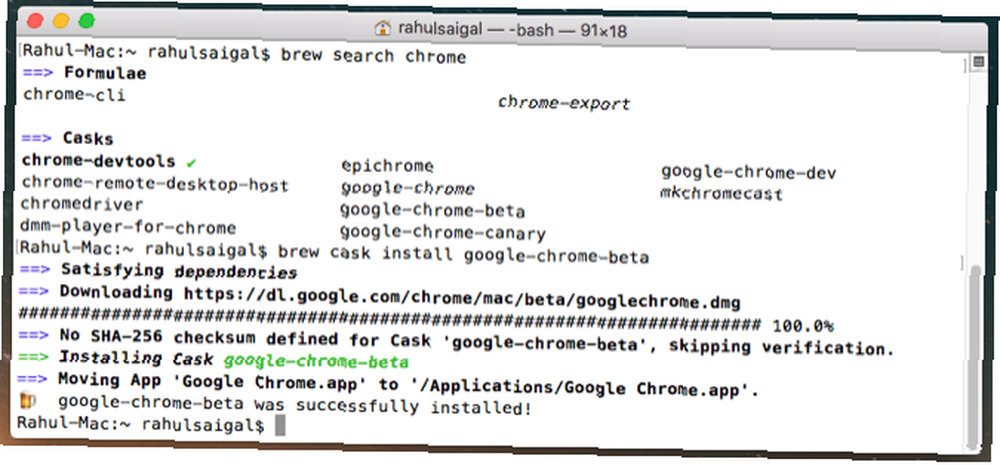
Task: Click green 'google-chrome-beta' in Installing Cask line
Action: click(316, 361)
